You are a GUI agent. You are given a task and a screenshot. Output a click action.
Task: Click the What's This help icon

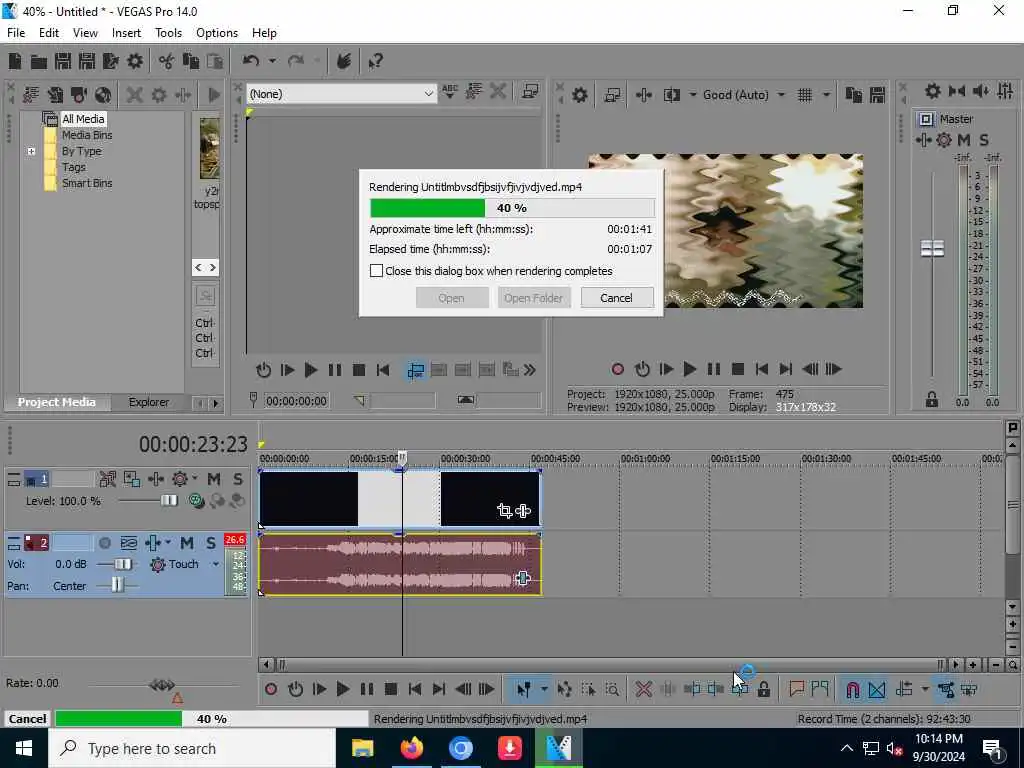pos(376,61)
